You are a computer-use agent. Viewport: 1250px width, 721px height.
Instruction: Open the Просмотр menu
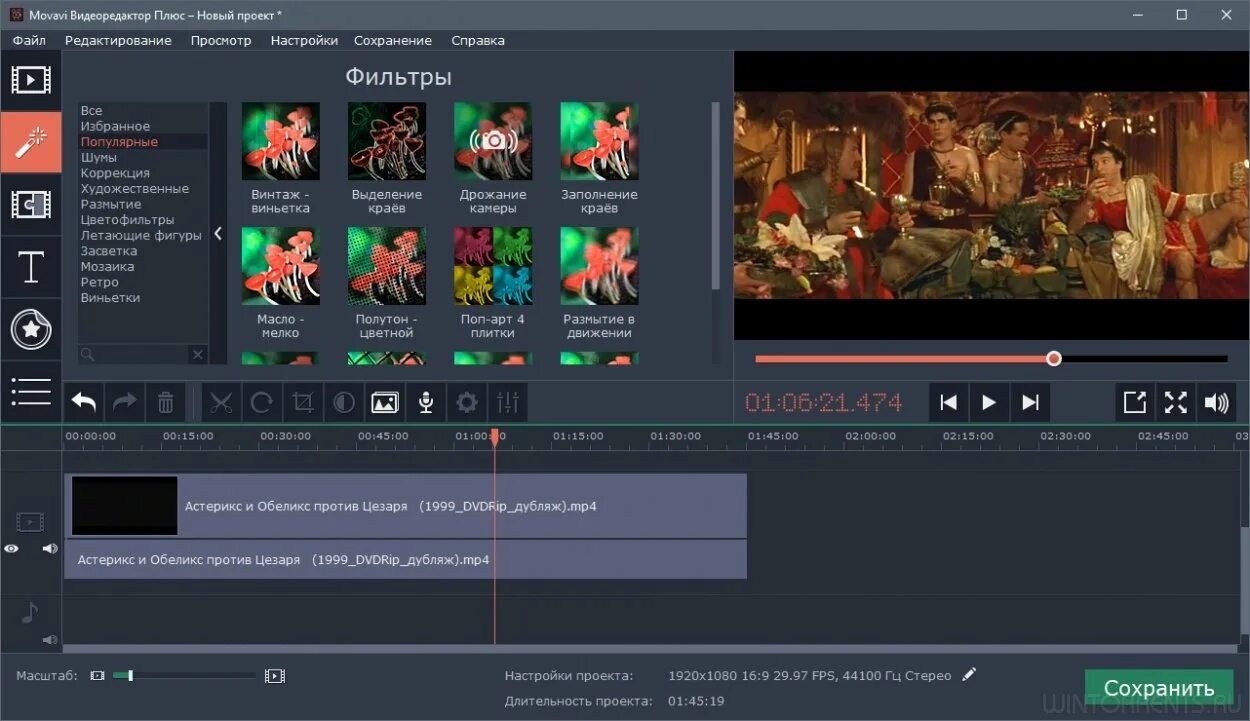[x=221, y=40]
